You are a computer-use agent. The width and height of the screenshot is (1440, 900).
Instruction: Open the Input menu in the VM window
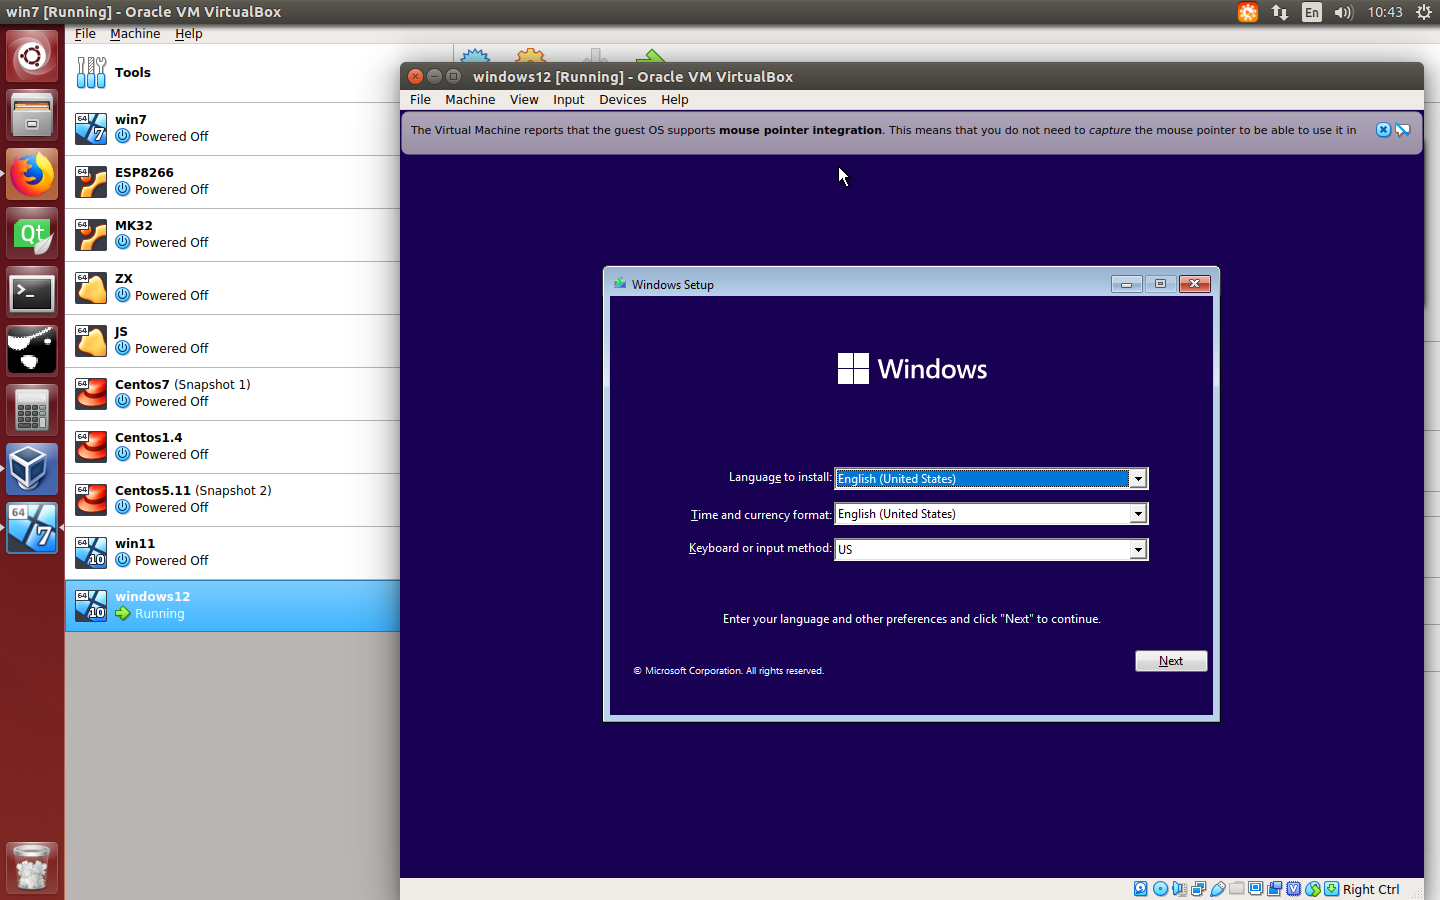click(x=568, y=99)
